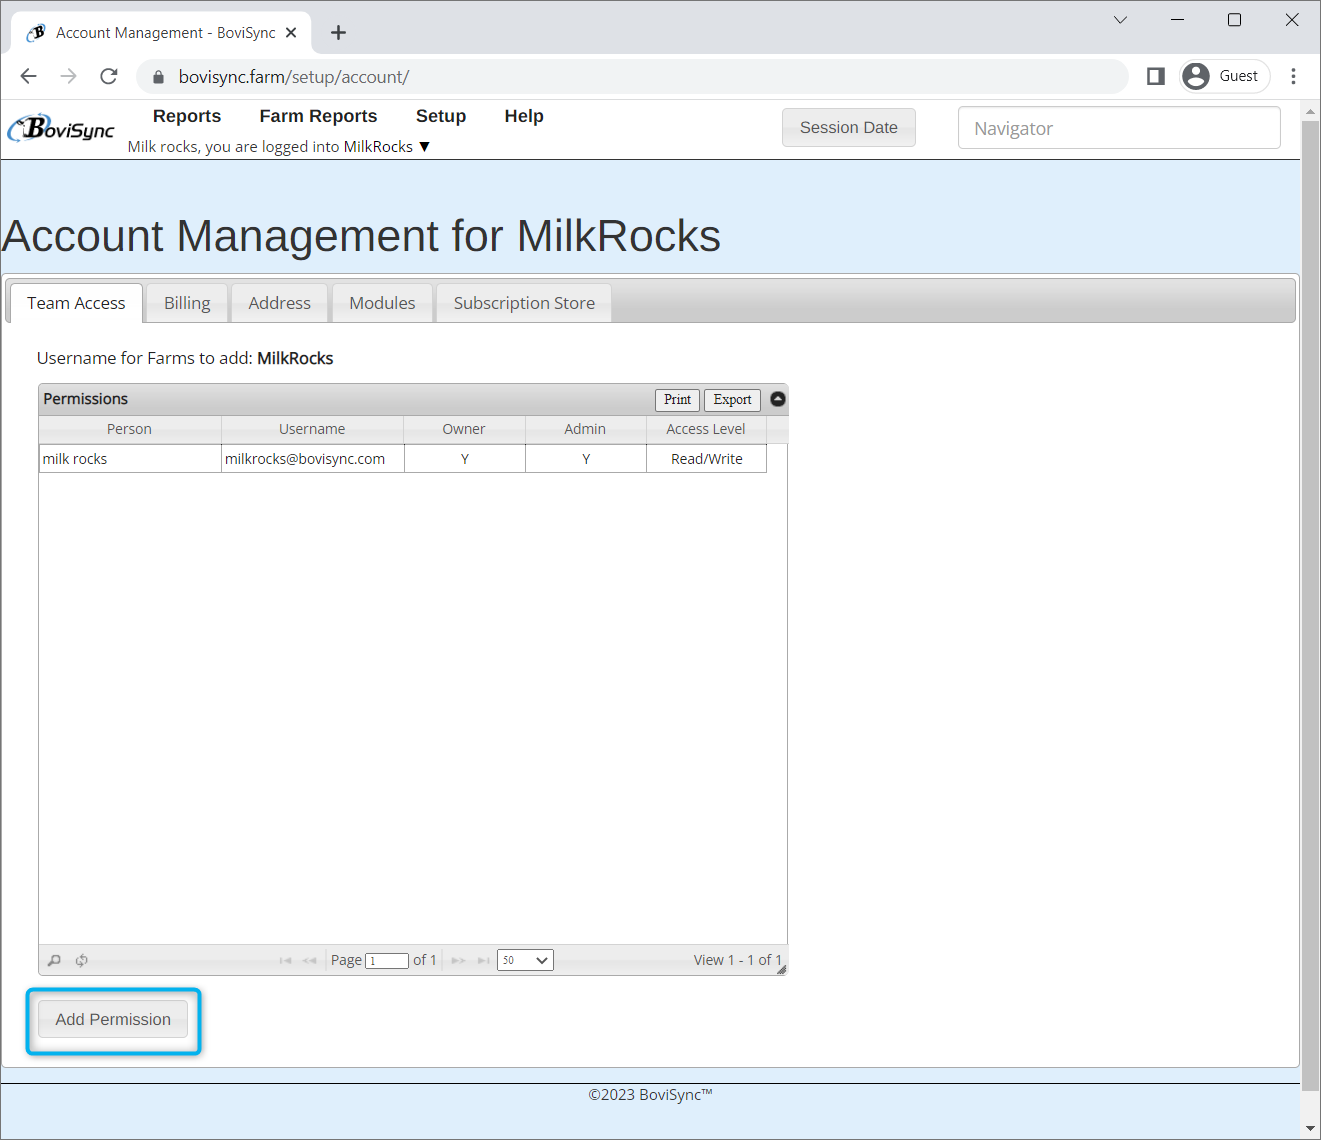This screenshot has width=1321, height=1140.
Task: Switch to the Team Access tab
Action: 76,303
